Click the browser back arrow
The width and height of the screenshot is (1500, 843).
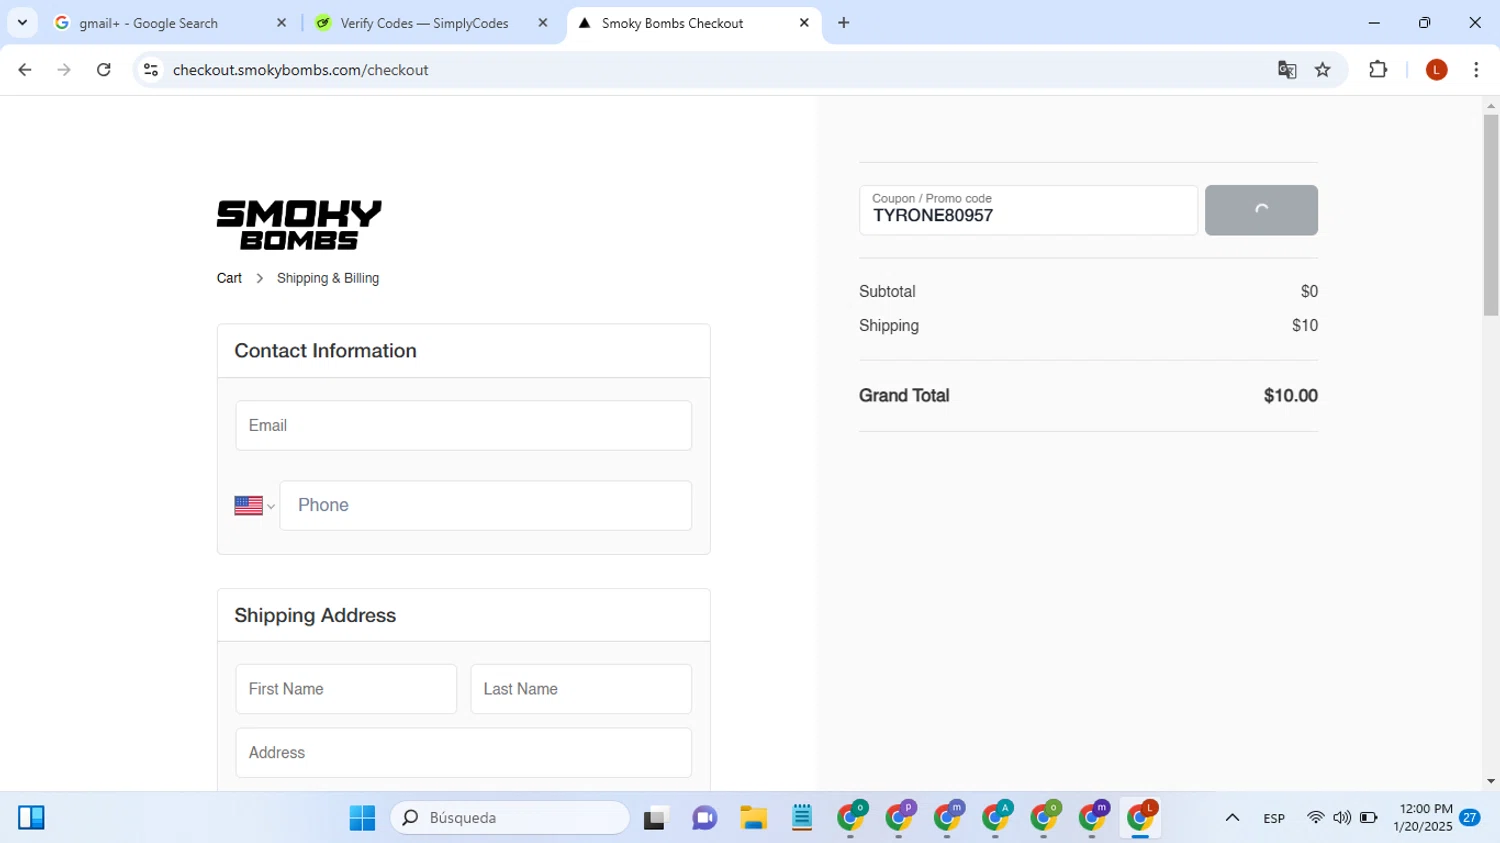(25, 70)
